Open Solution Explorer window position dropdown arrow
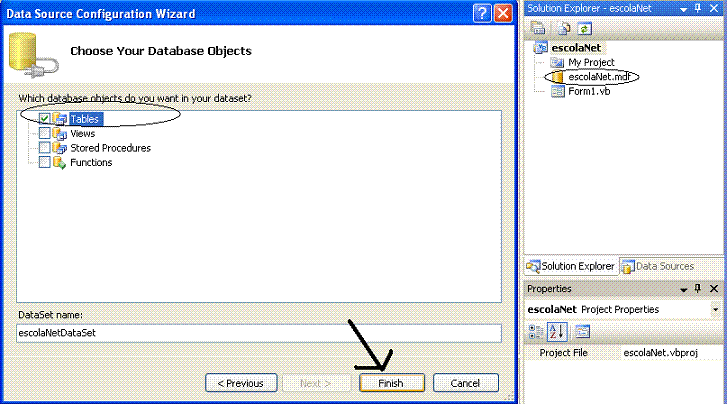The width and height of the screenshot is (727, 404). 683,9
